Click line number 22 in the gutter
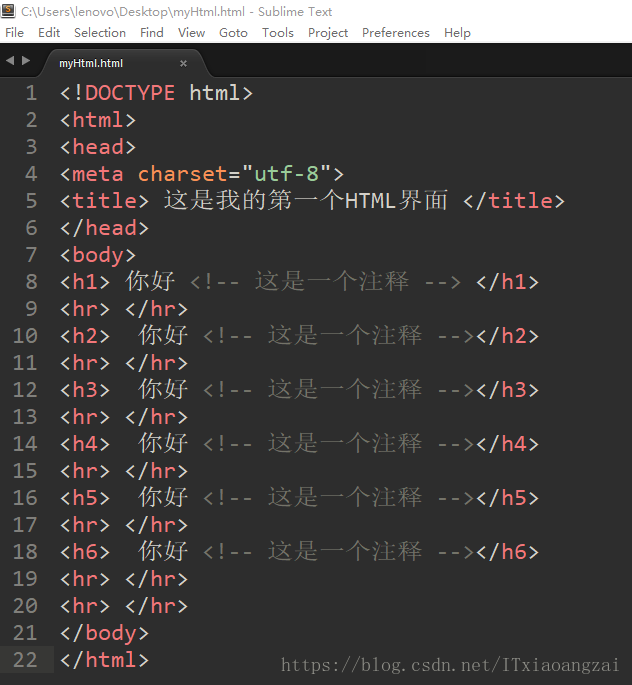 [25, 660]
